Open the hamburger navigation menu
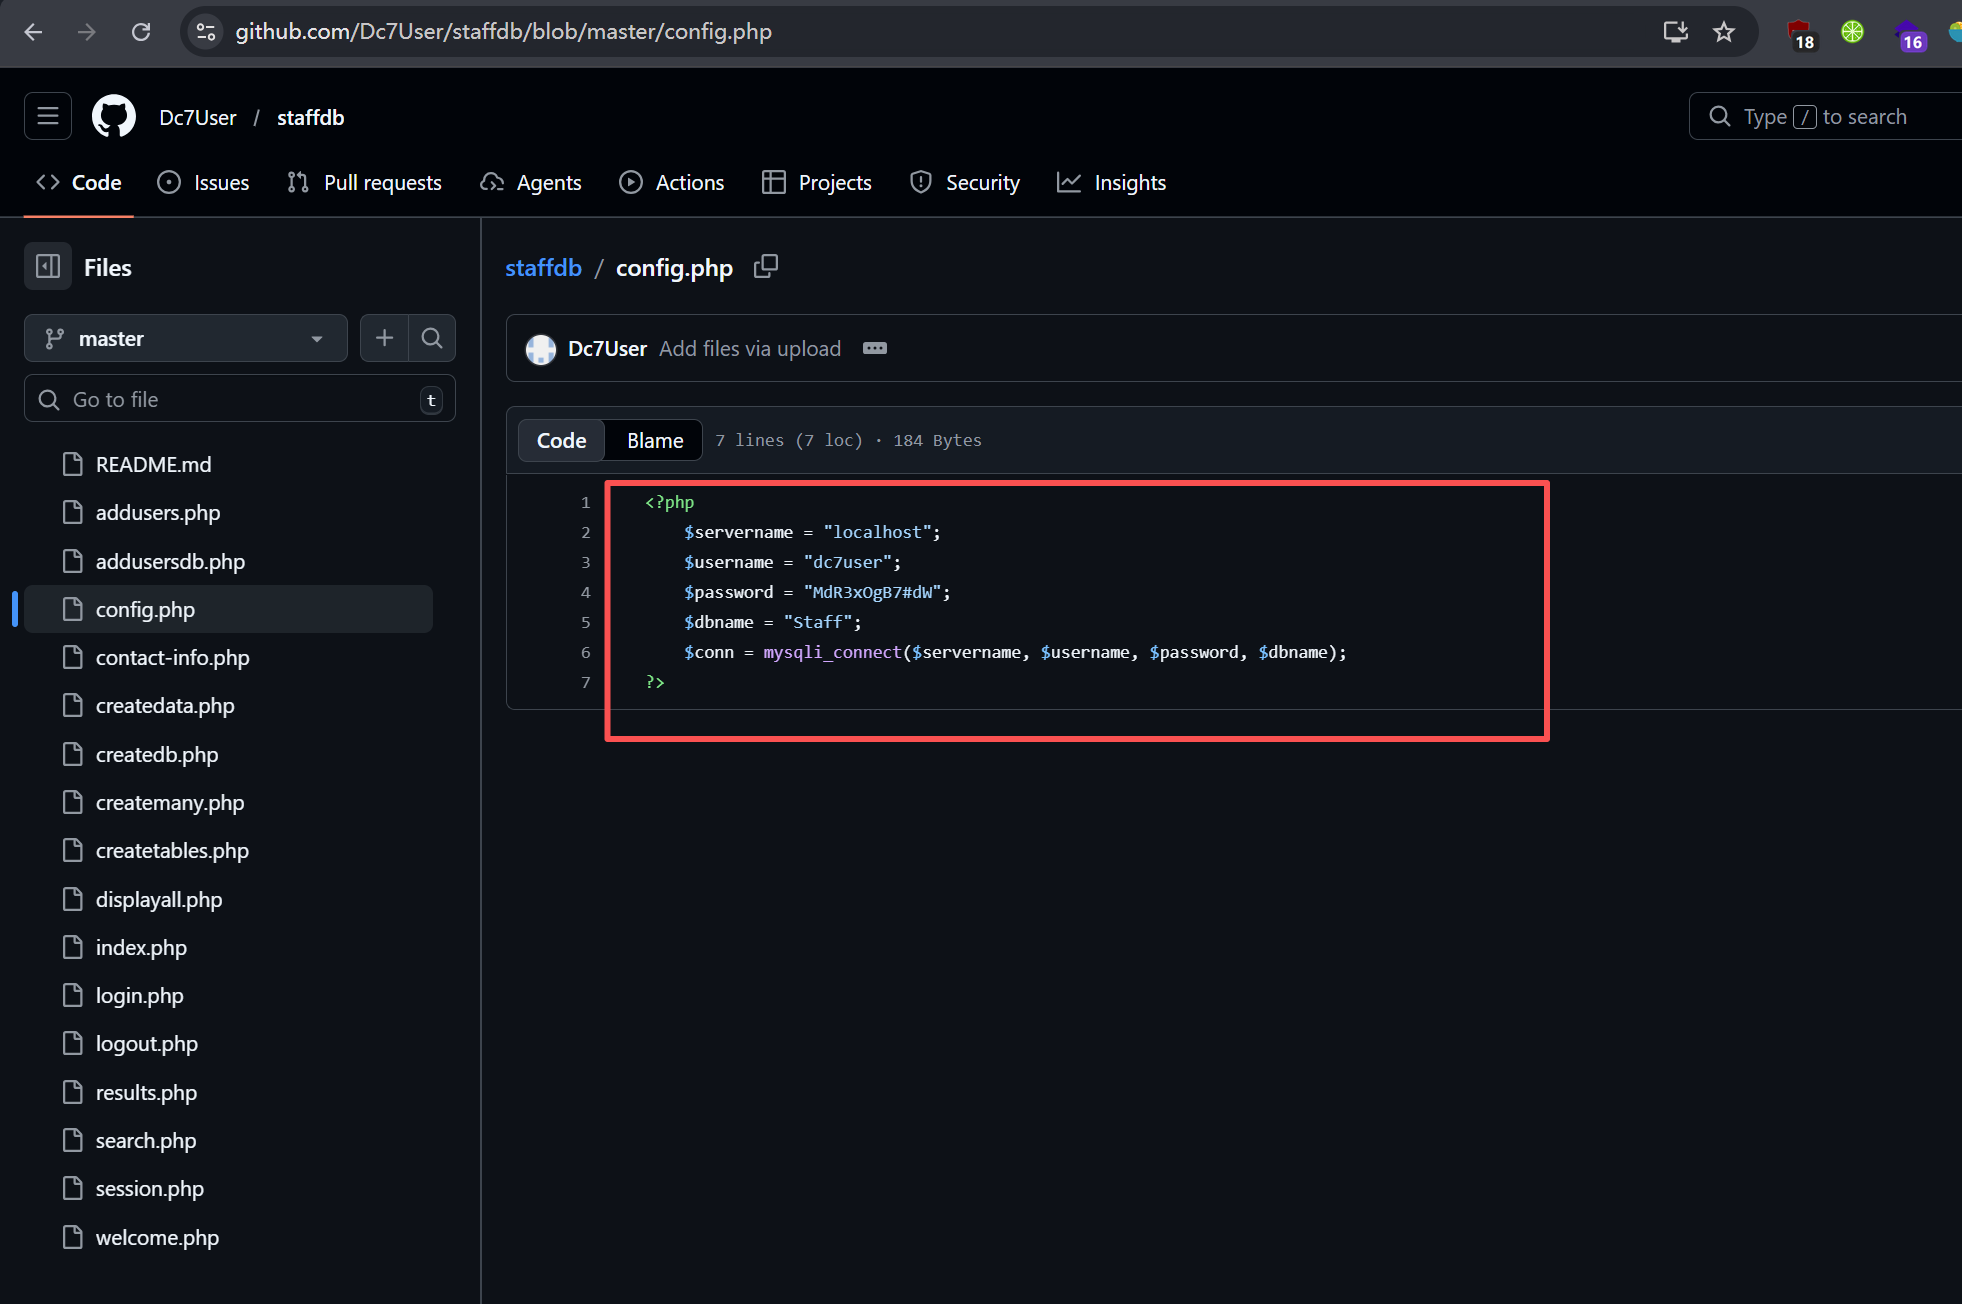Image resolution: width=1962 pixels, height=1304 pixels. tap(48, 117)
